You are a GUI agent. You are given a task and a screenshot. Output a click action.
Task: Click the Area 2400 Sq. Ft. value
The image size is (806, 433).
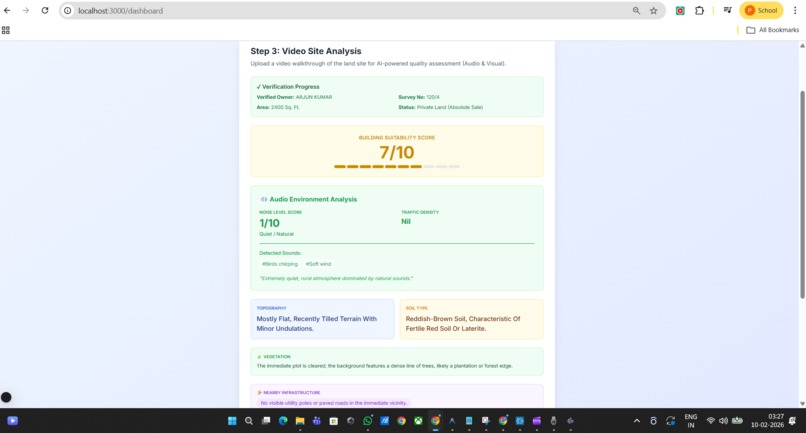[285, 107]
